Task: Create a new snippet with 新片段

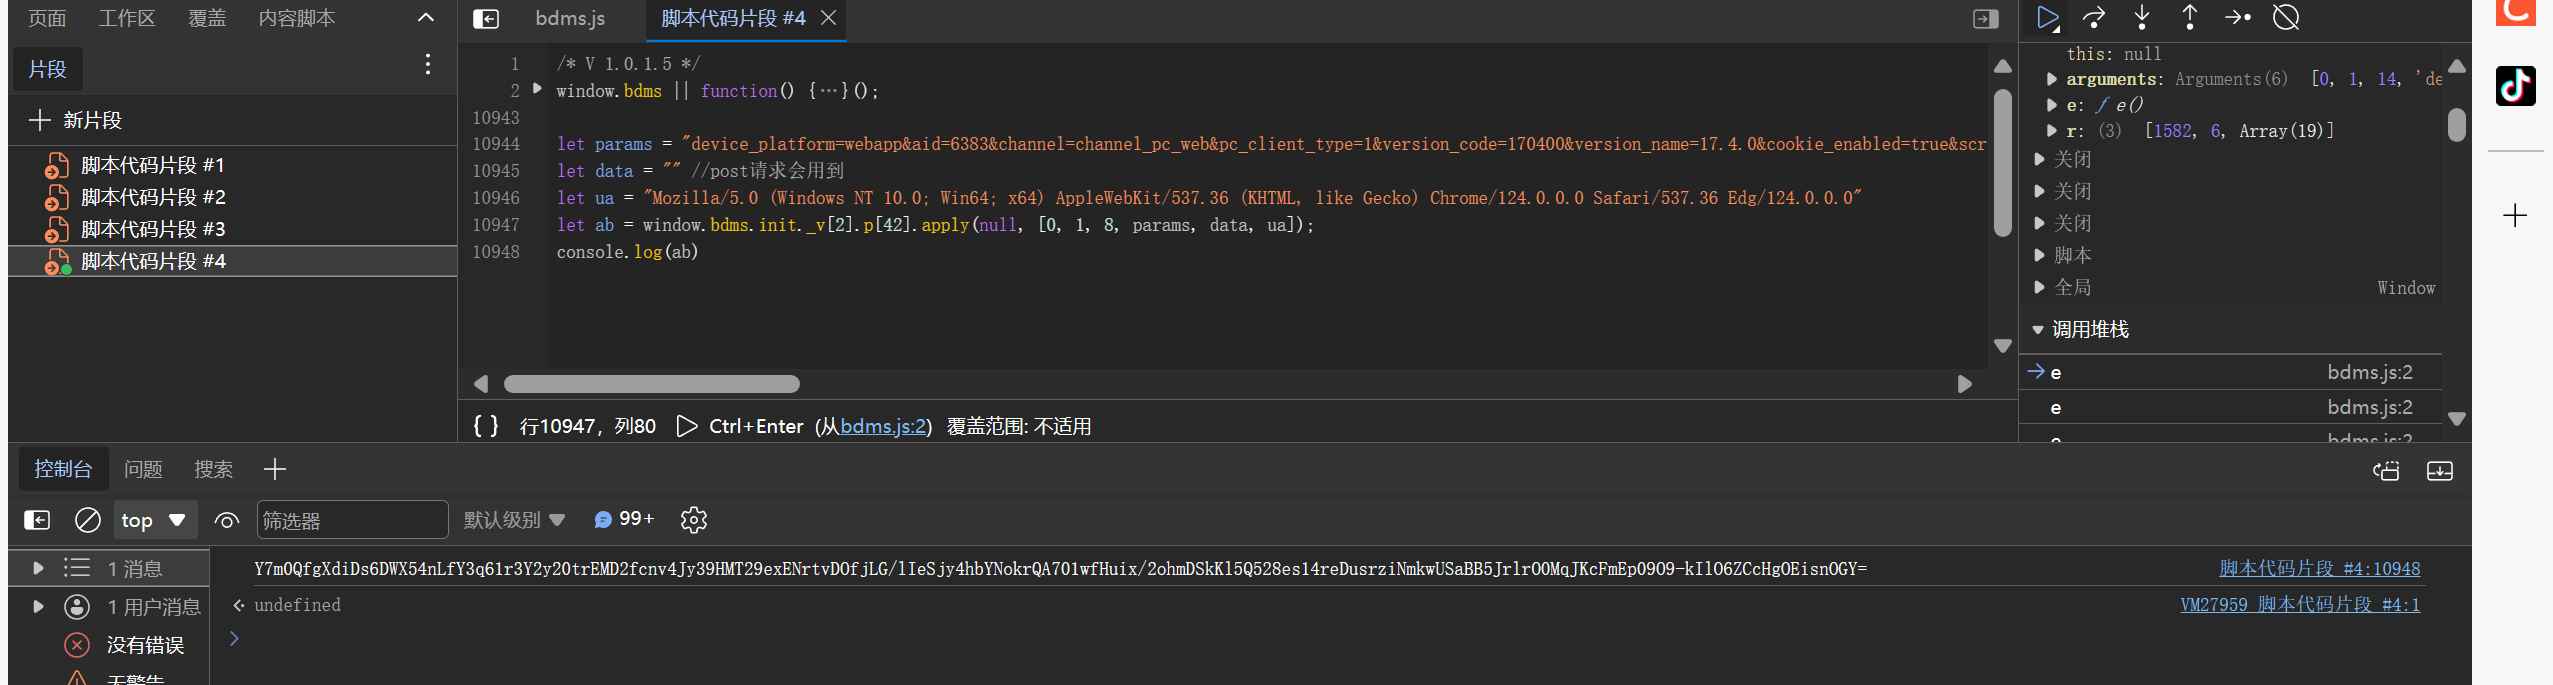Action: [77, 120]
